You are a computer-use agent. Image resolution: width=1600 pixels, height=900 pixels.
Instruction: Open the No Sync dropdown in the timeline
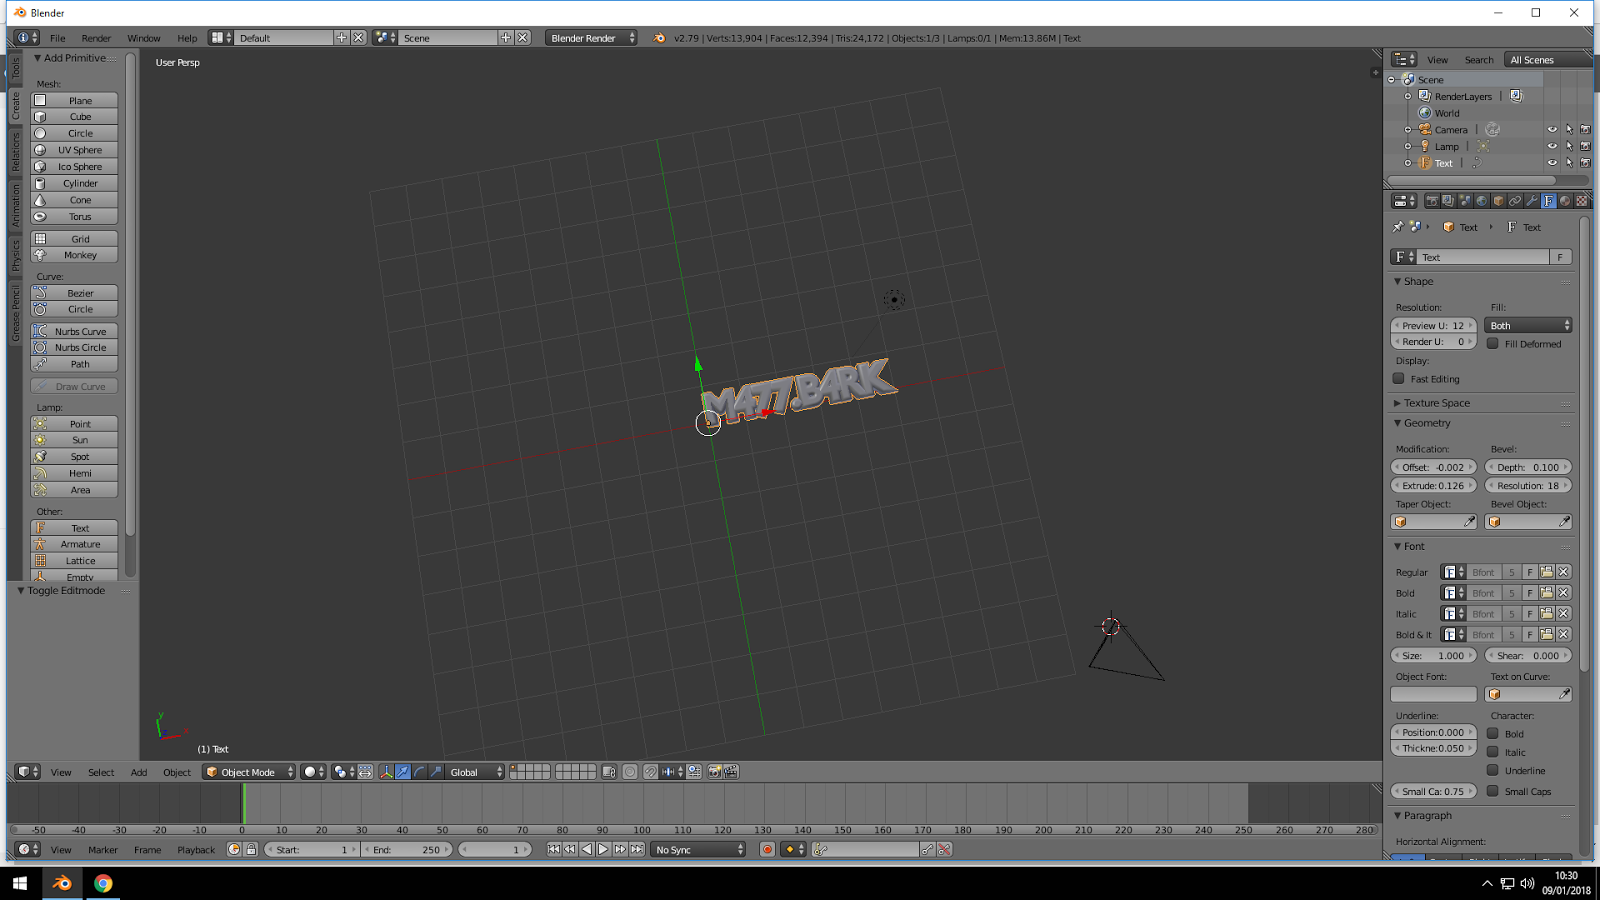point(697,849)
